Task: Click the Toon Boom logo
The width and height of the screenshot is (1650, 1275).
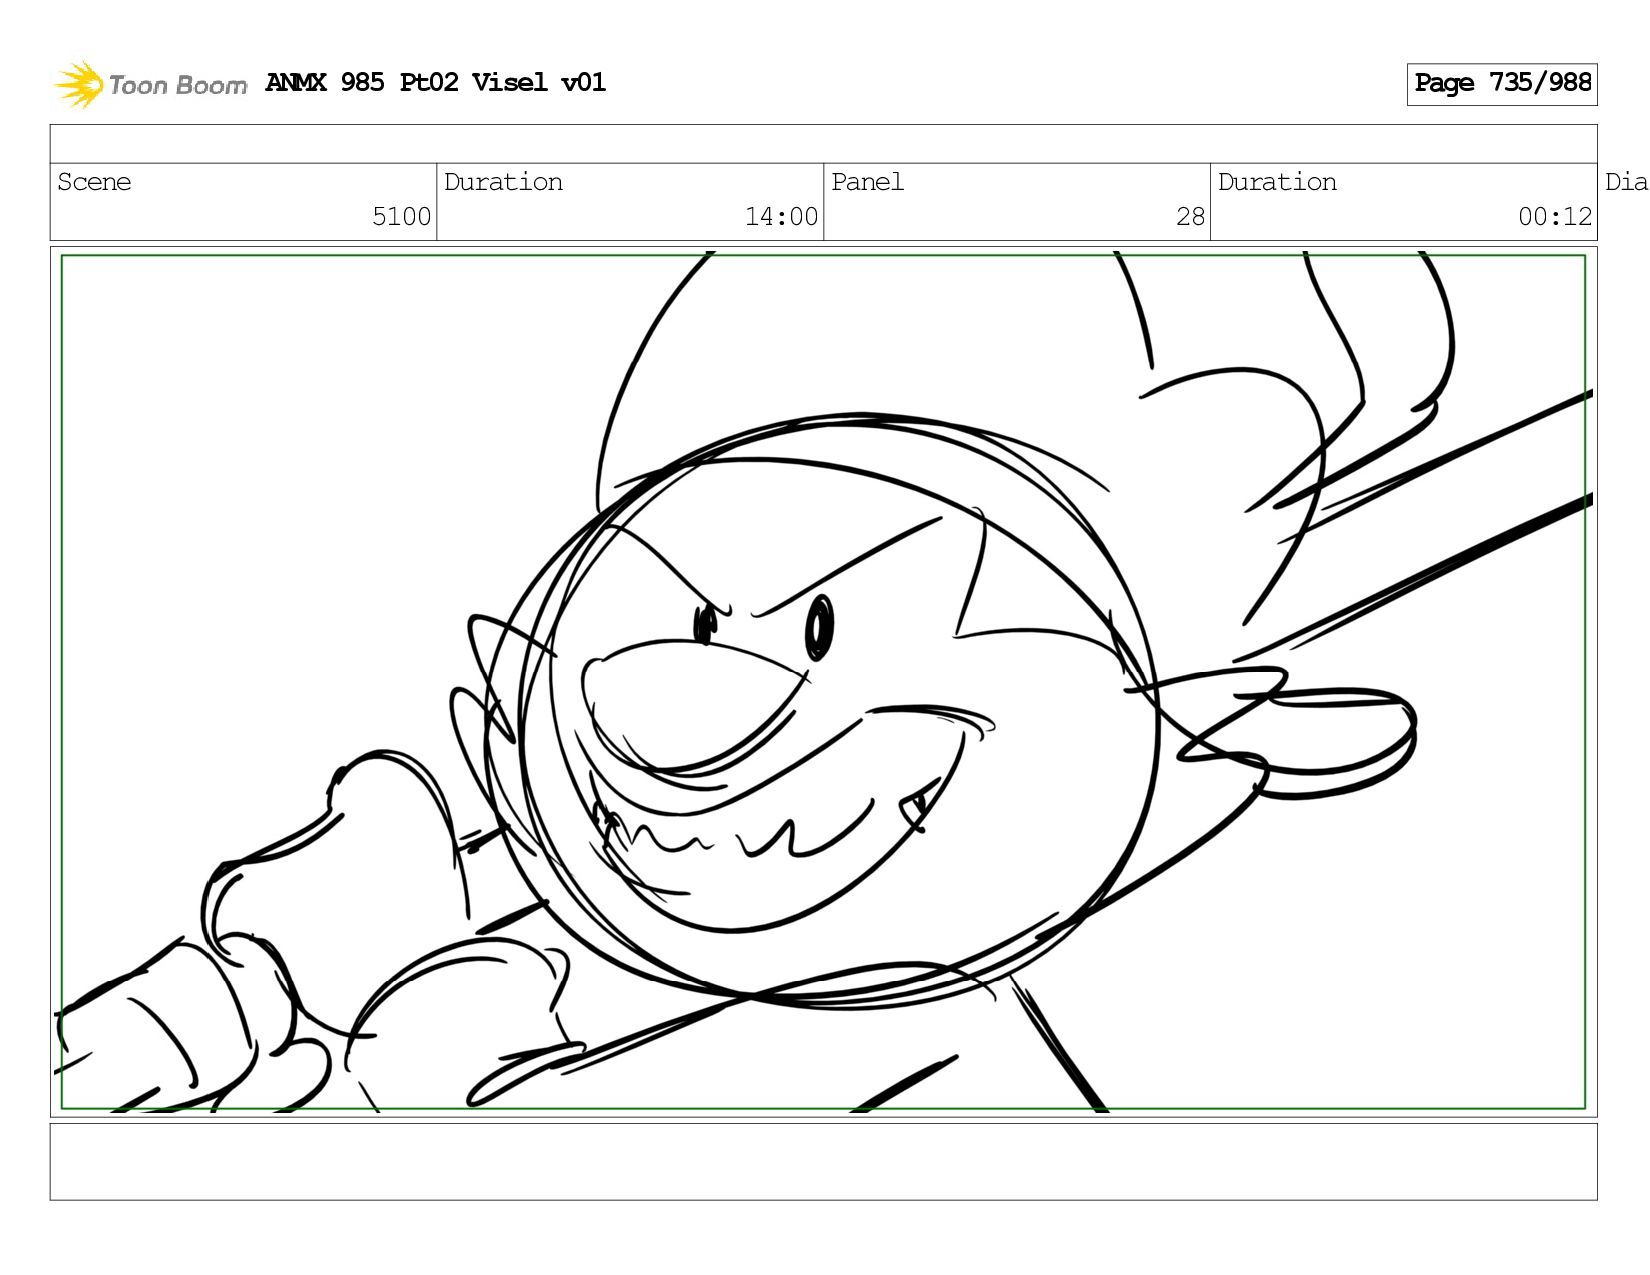Action: click(x=150, y=84)
